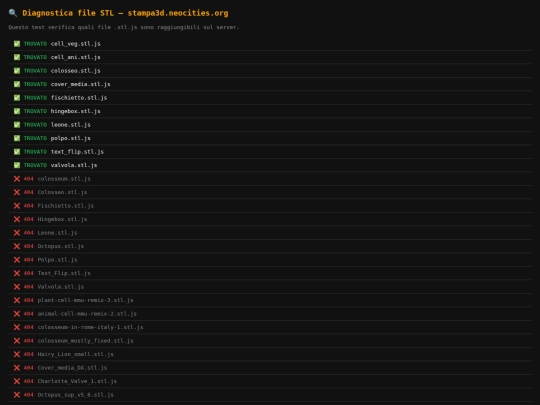Click the red X icon for colosseum.stl.js
540x405 pixels.
(17, 179)
